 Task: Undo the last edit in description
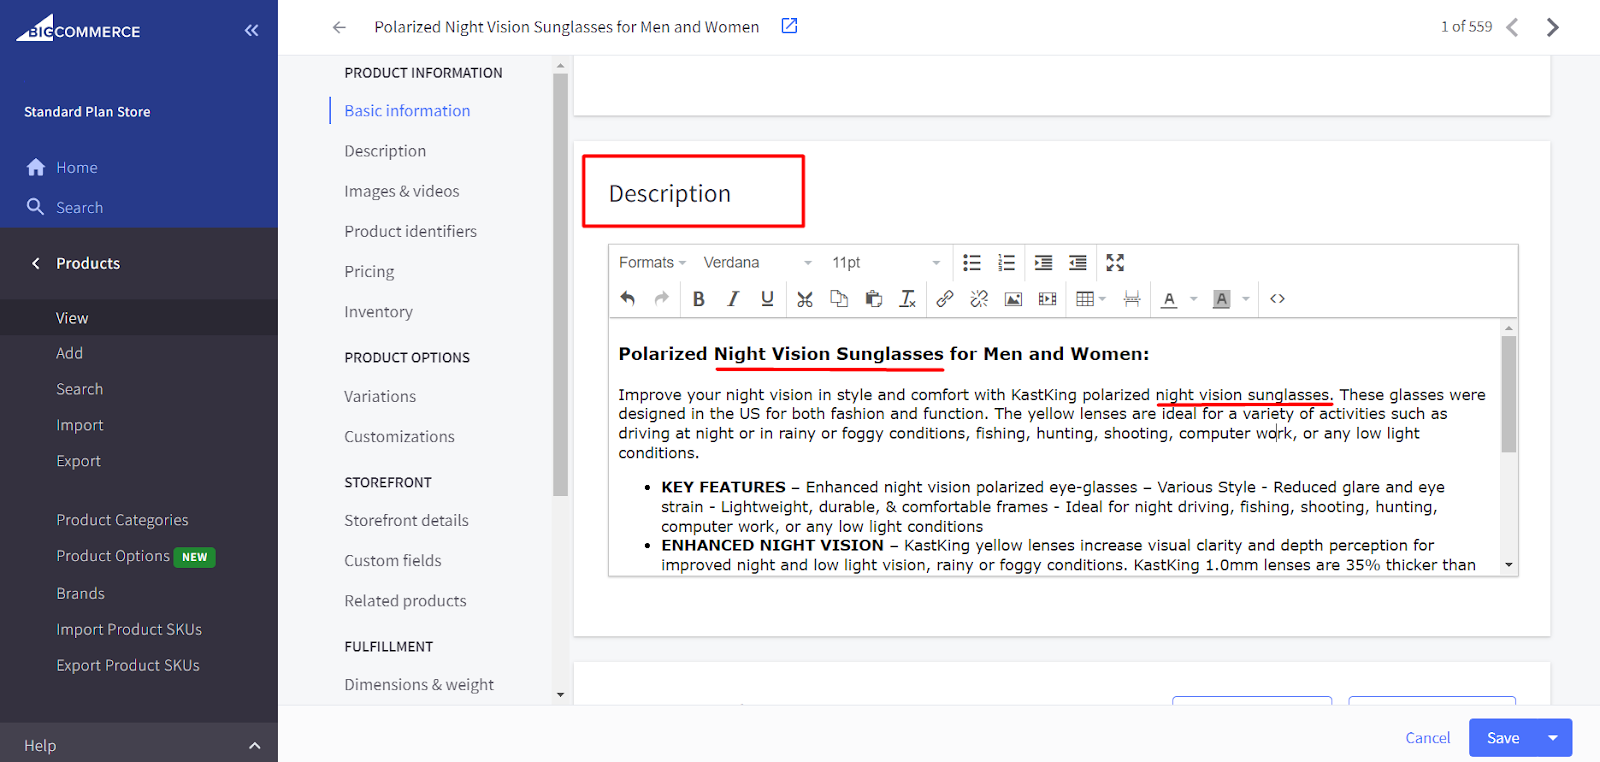pyautogui.click(x=628, y=298)
